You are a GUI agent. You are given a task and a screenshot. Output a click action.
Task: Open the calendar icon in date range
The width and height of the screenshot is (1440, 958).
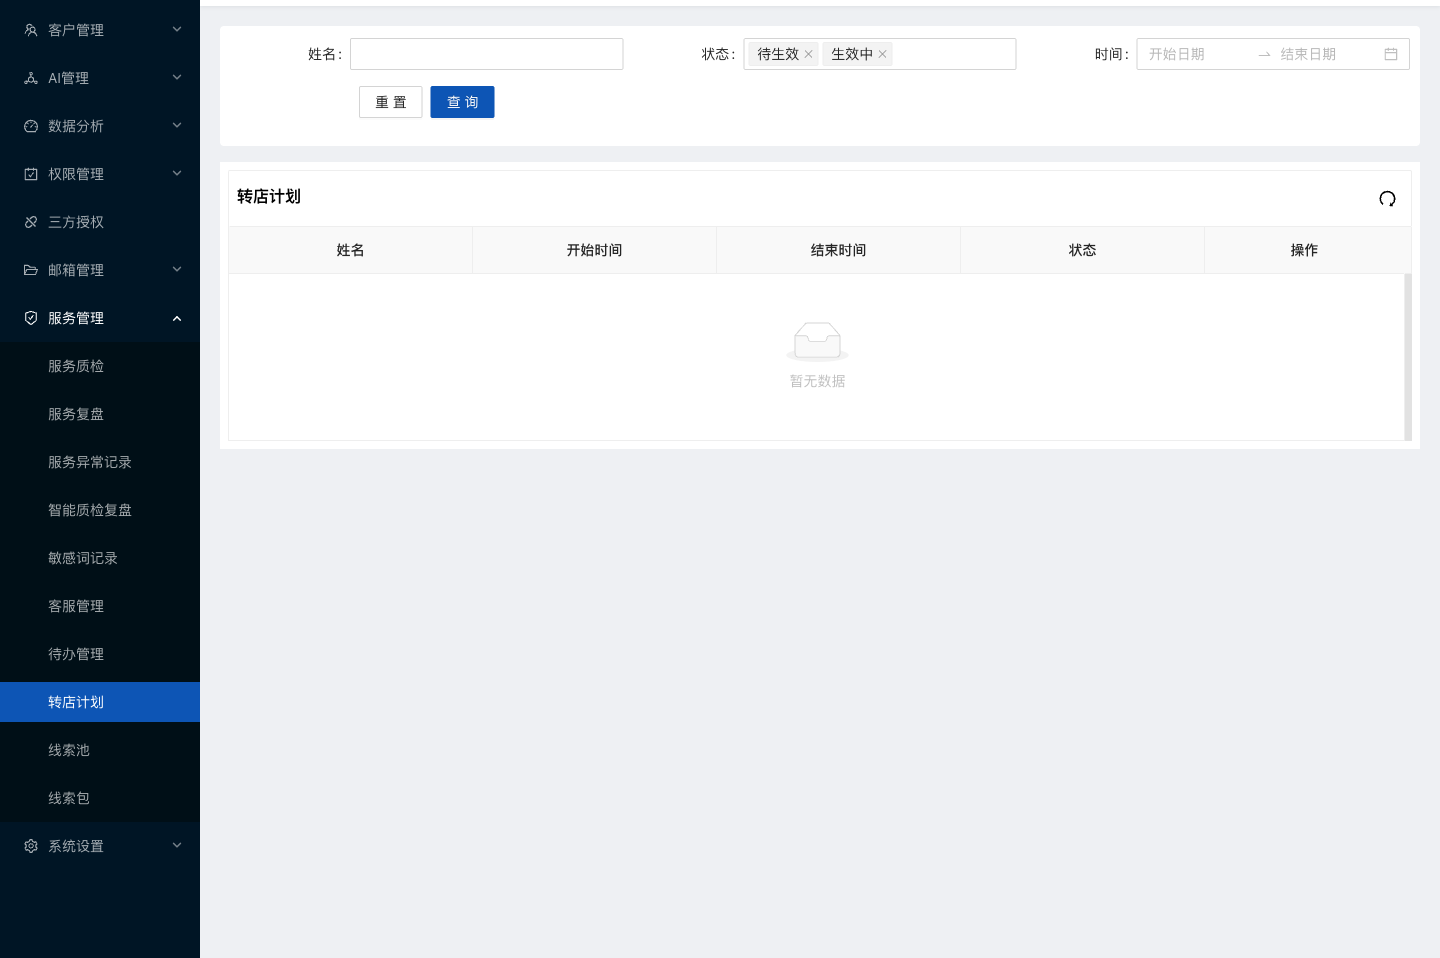(x=1391, y=54)
